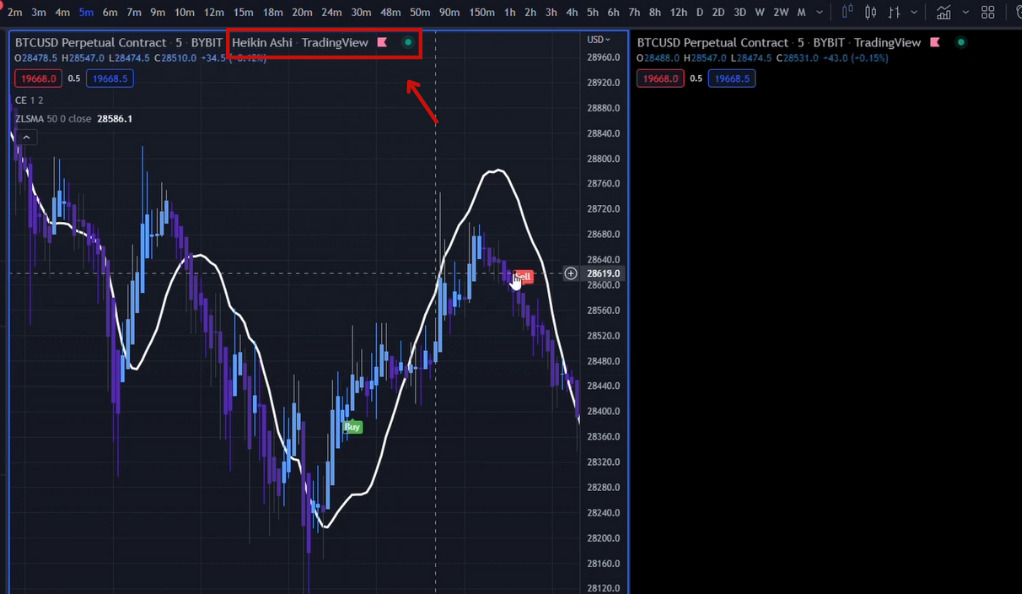Viewport: 1022px width, 594px height.
Task: Collapse the indicator legend with chevron button
Action: pyautogui.click(x=26, y=138)
